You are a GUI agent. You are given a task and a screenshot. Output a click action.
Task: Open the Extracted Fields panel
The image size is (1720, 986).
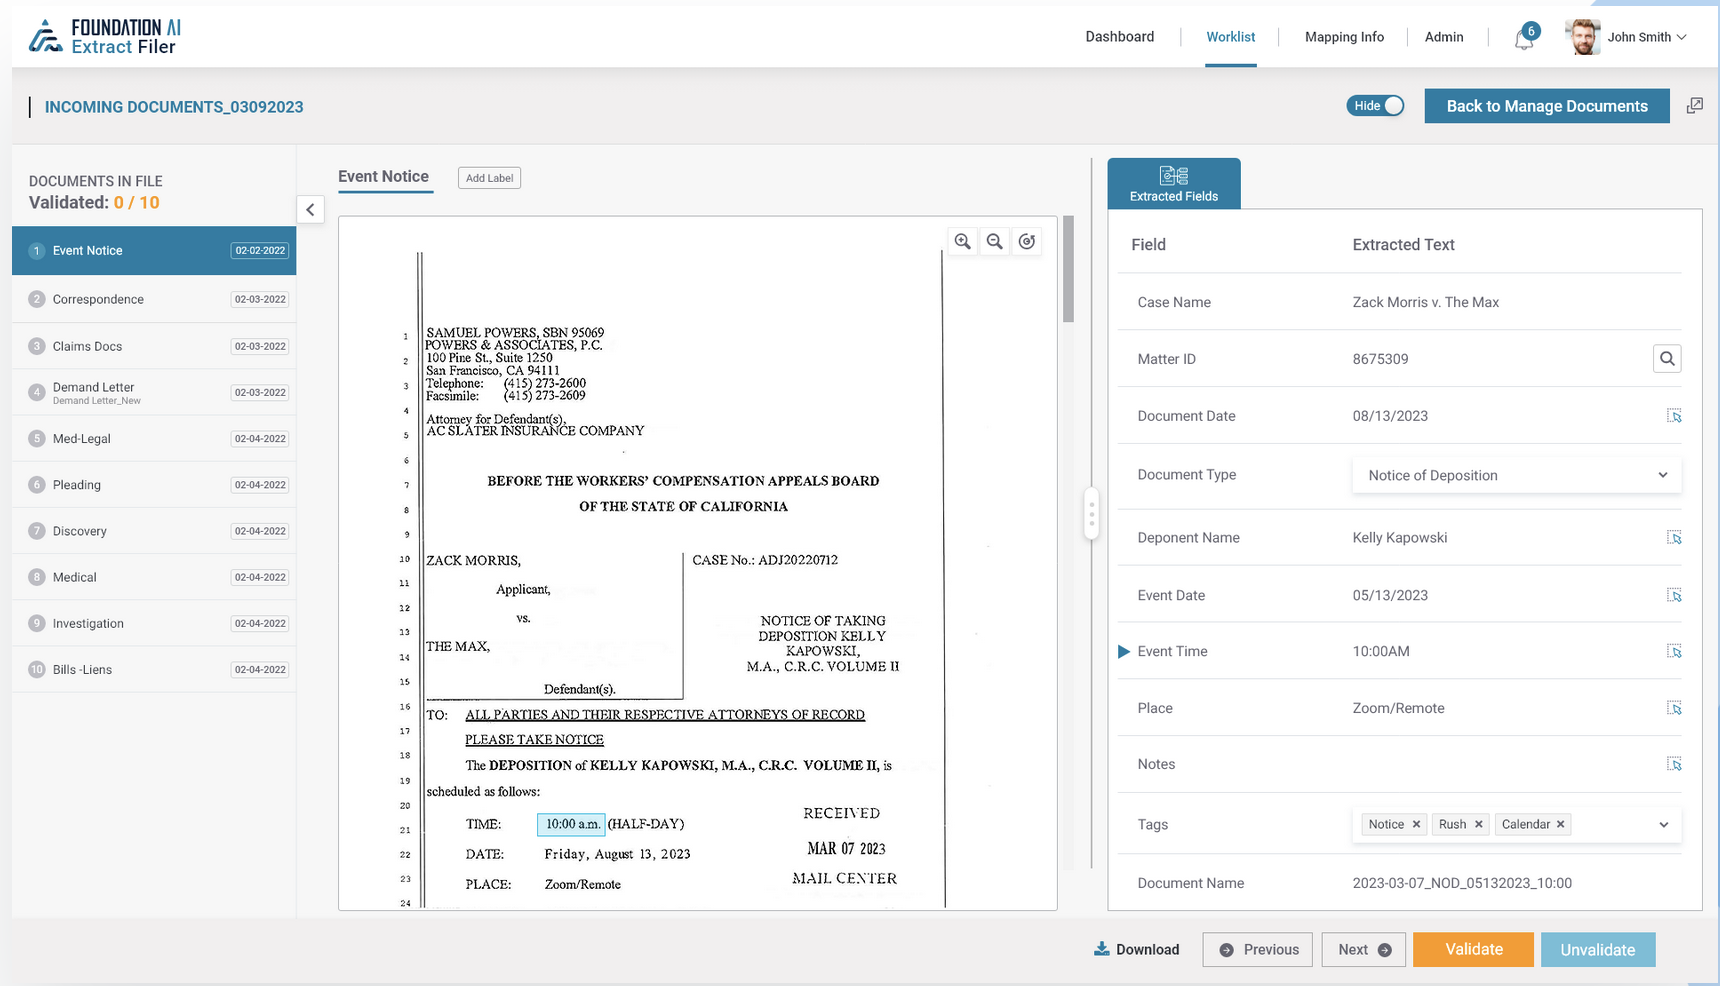(x=1174, y=183)
